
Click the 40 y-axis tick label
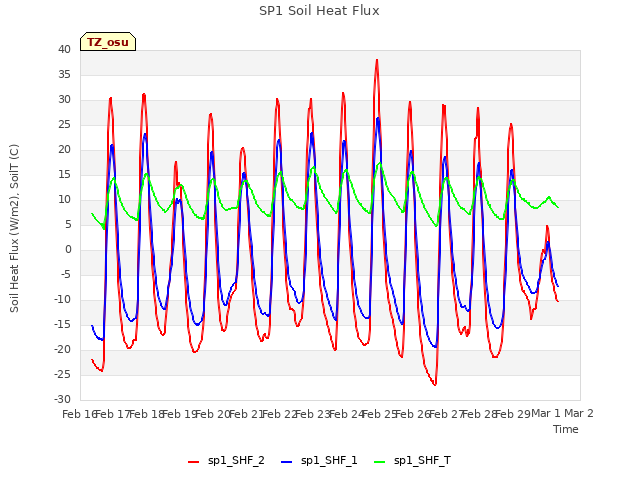(x=64, y=50)
